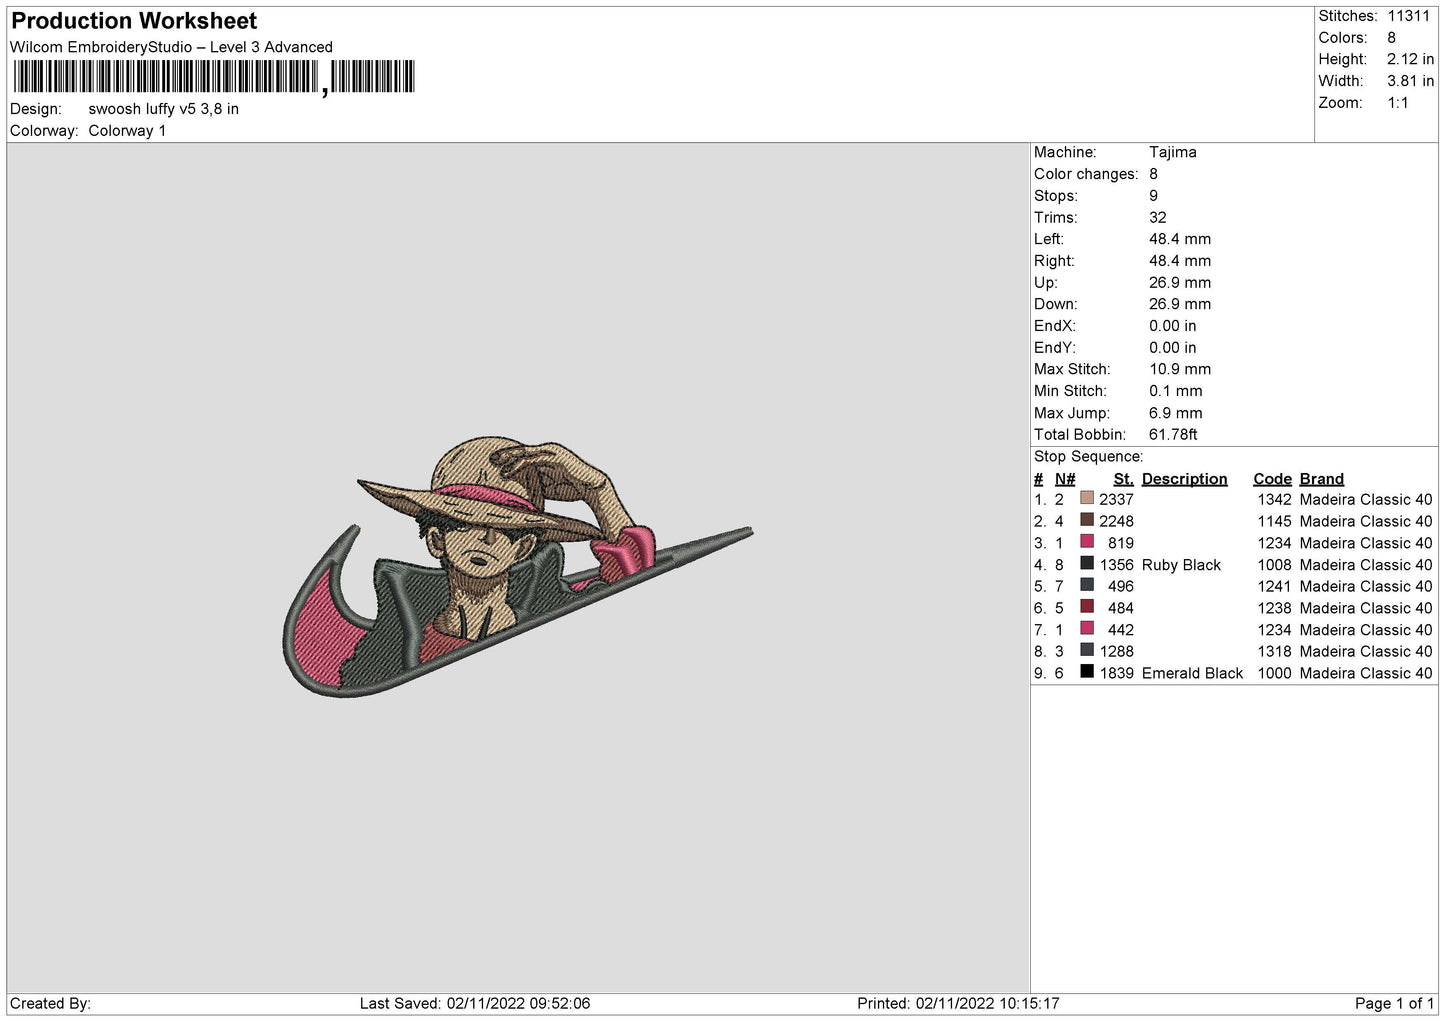Click the Stitches count 11311
1445x1021 pixels.
coord(1408,16)
